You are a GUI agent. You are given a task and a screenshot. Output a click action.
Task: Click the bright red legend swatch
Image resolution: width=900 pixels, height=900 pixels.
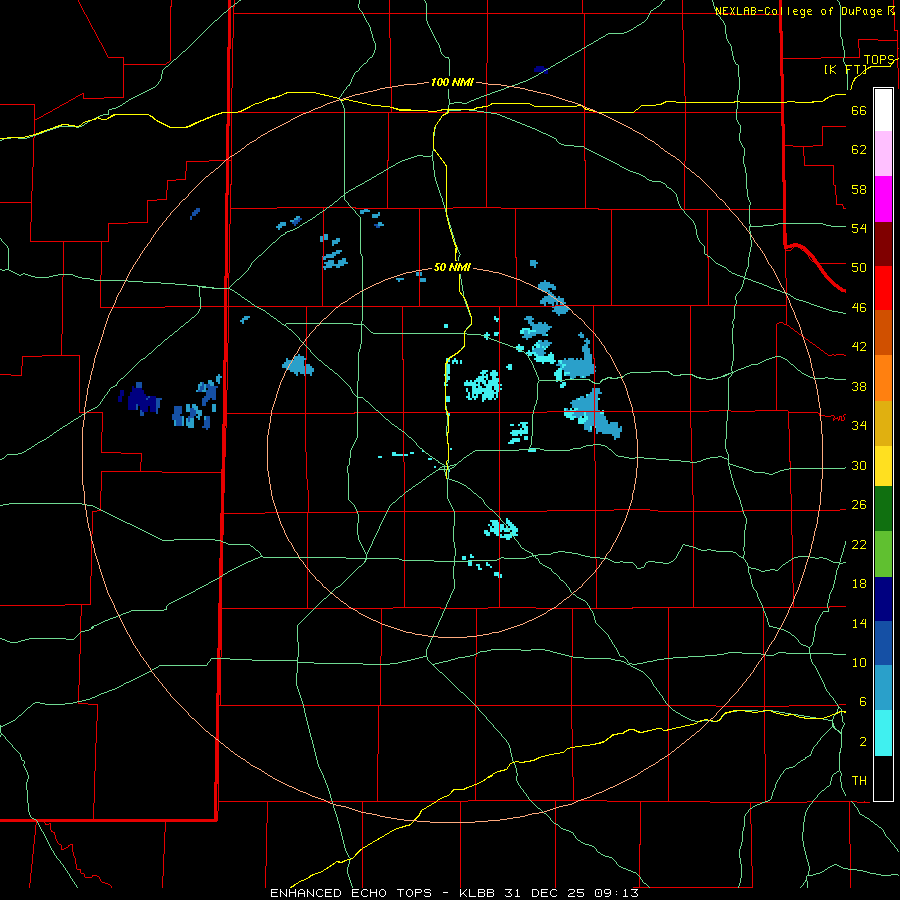[x=883, y=288]
